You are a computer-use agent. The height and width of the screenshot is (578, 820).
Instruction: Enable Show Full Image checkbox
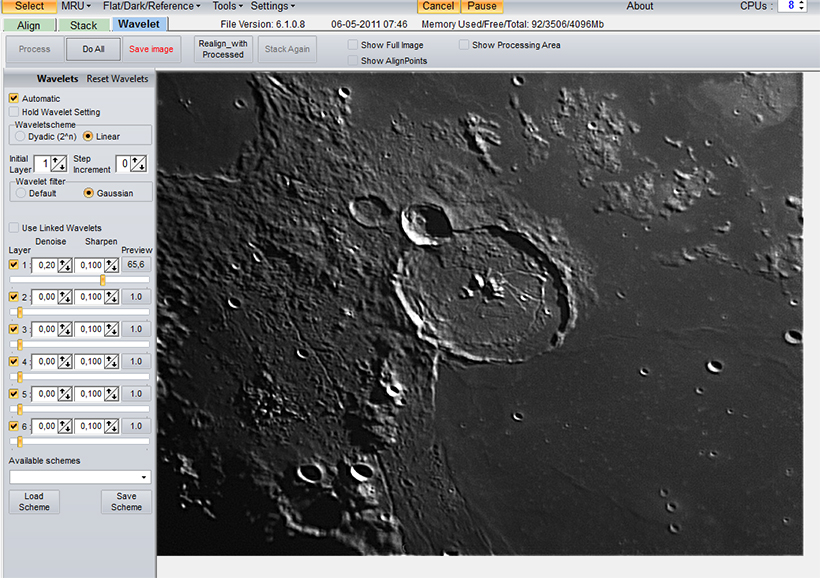354,45
